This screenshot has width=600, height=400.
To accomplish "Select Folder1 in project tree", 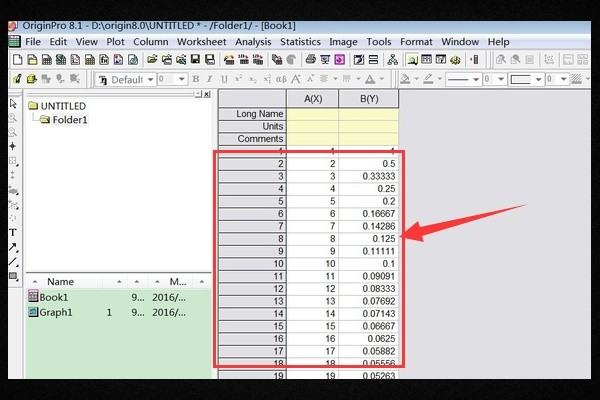I will tap(64, 120).
